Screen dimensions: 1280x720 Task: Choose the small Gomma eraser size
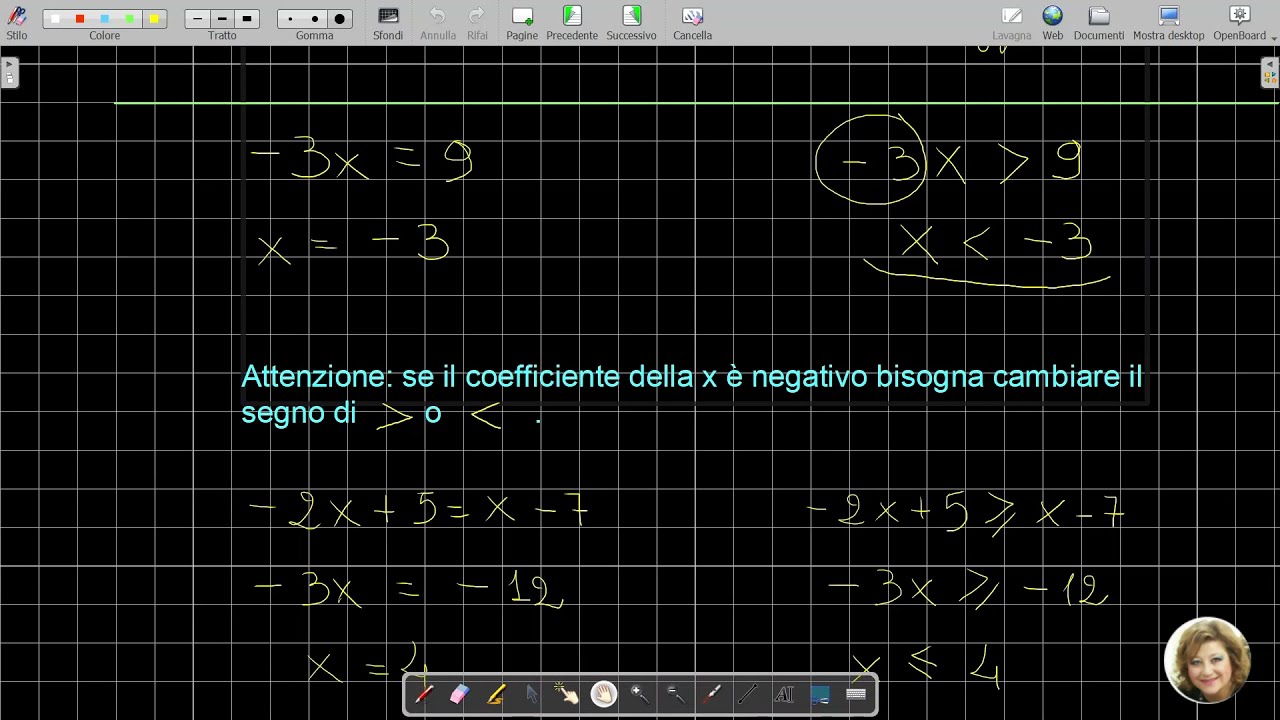tap(290, 19)
